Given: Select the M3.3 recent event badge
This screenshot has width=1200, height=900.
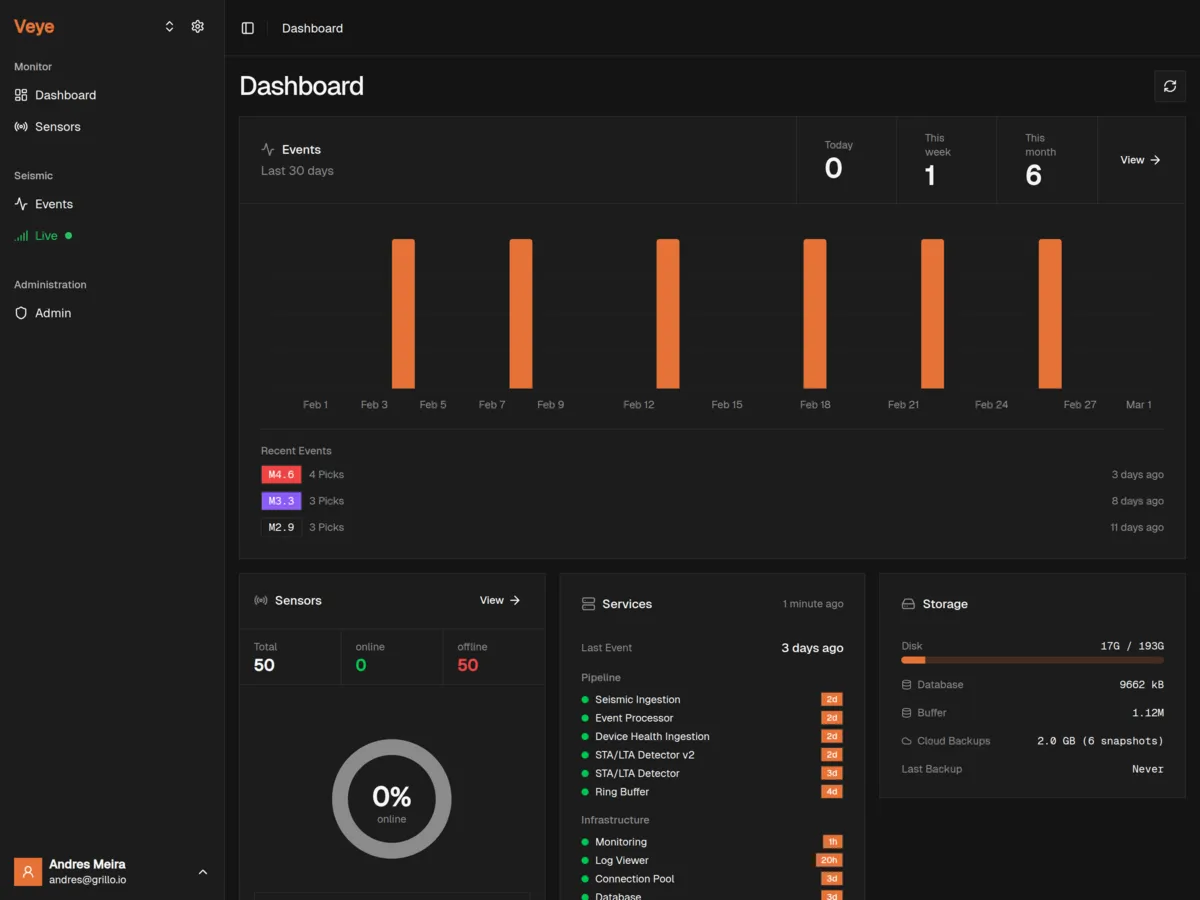Looking at the screenshot, I should pyautogui.click(x=281, y=501).
